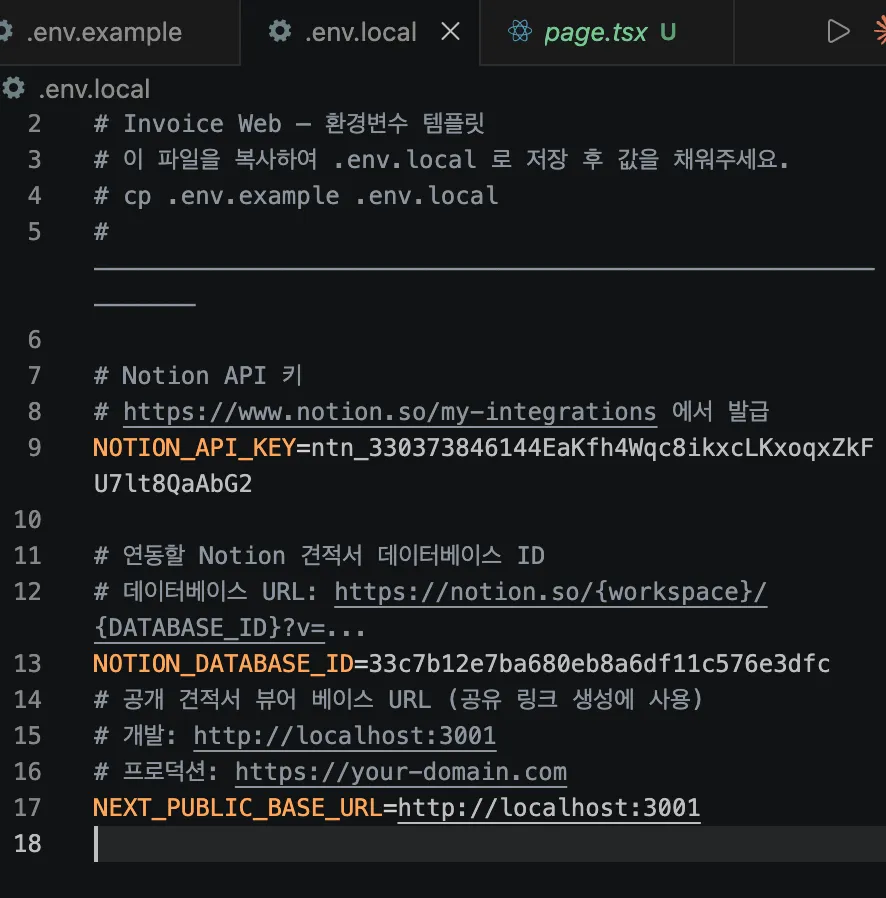Click the settings icon beside the .env.example filename
This screenshot has height=898, width=886.
pyautogui.click(x=7, y=31)
